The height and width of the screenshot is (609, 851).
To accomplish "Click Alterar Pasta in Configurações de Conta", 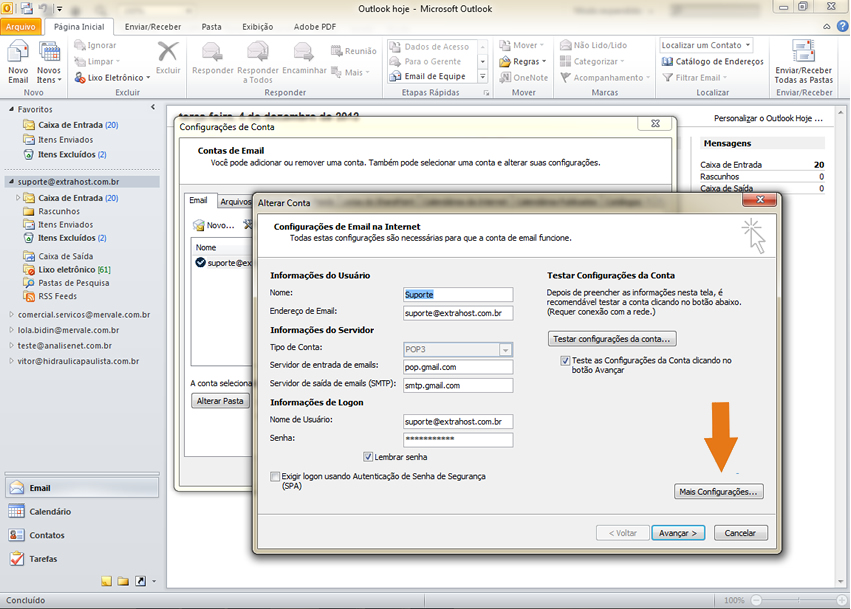I will 220,401.
